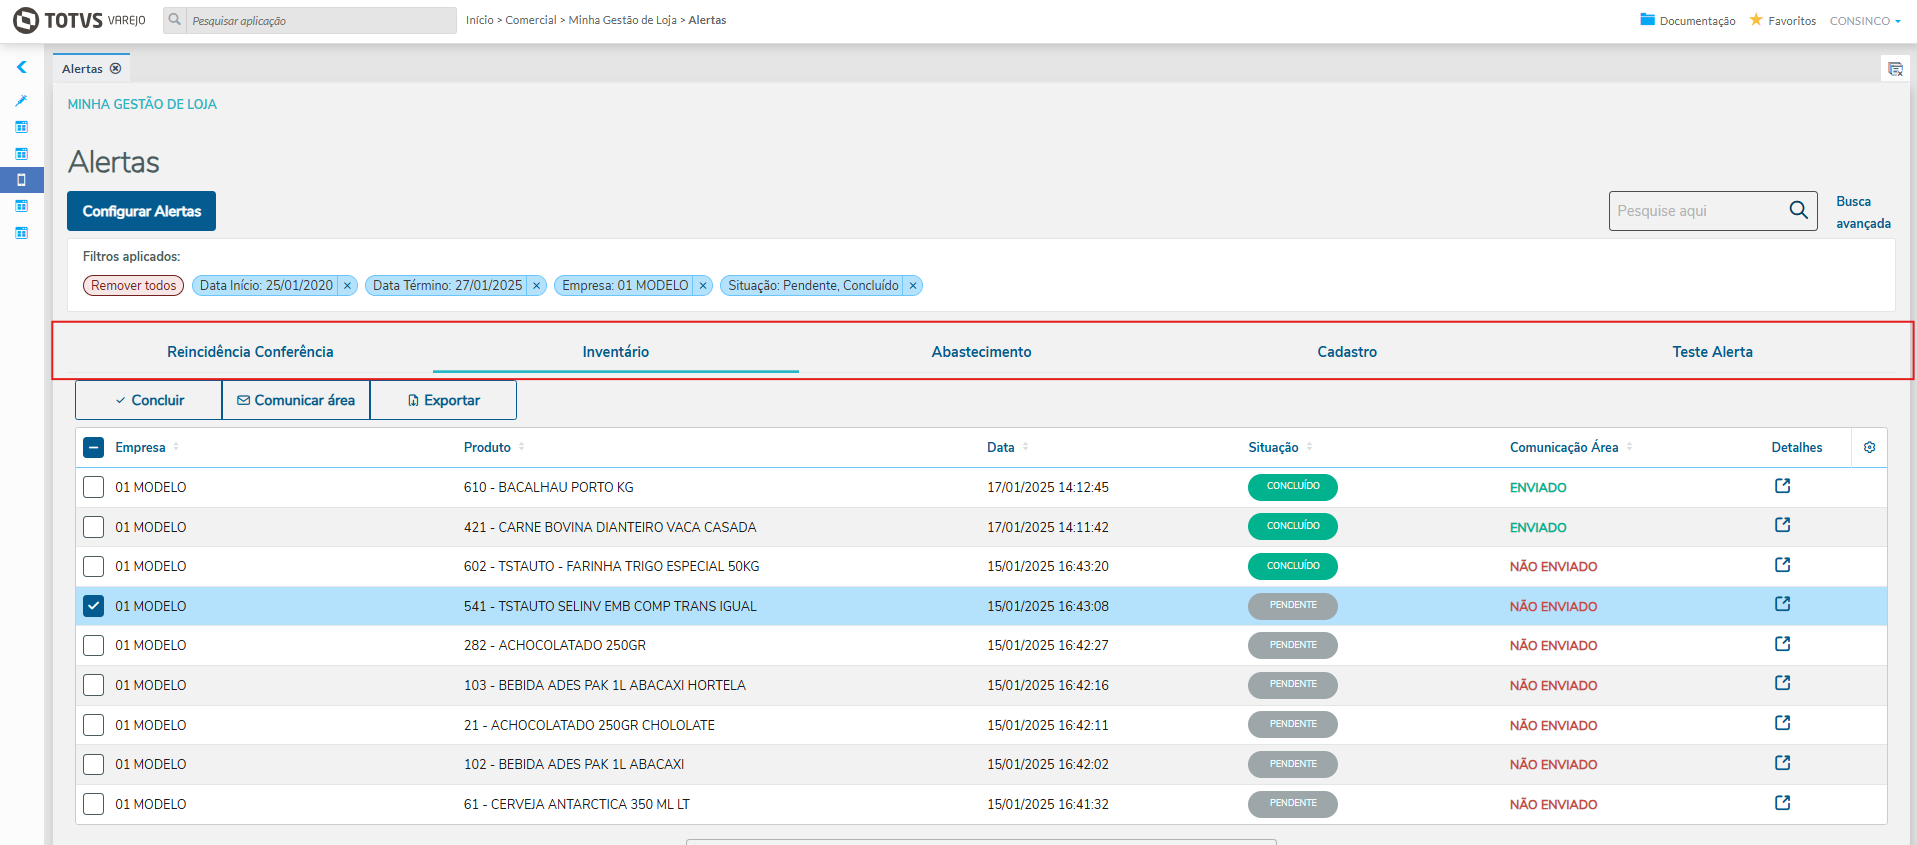Screen dimensions: 1917x845
Task: Remove the 'Situação: Pendente, Concluído' filter chip
Action: coord(913,286)
